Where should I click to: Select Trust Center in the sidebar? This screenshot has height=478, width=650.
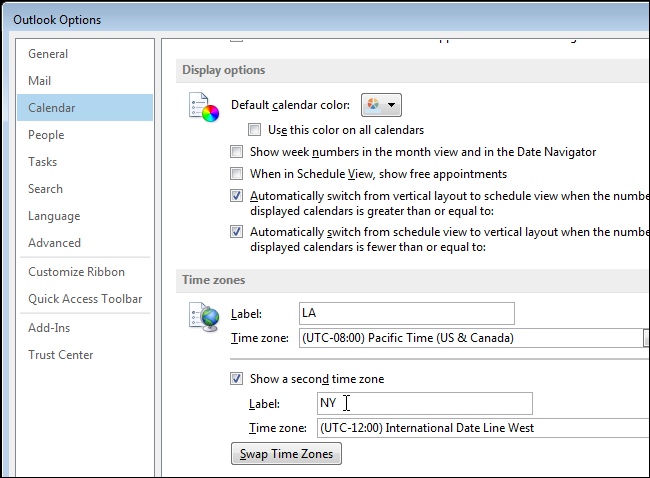[61, 355]
